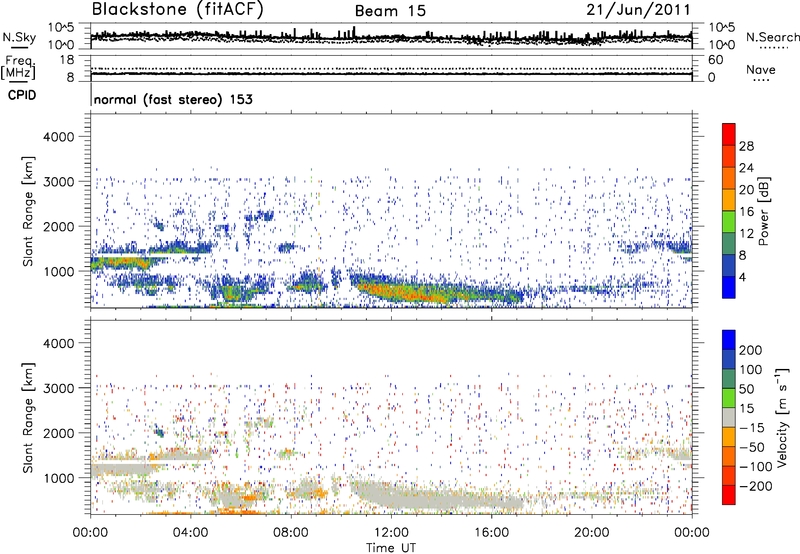This screenshot has height=554, width=800.
Task: Click the N.Search legend label
Action: click(x=773, y=37)
